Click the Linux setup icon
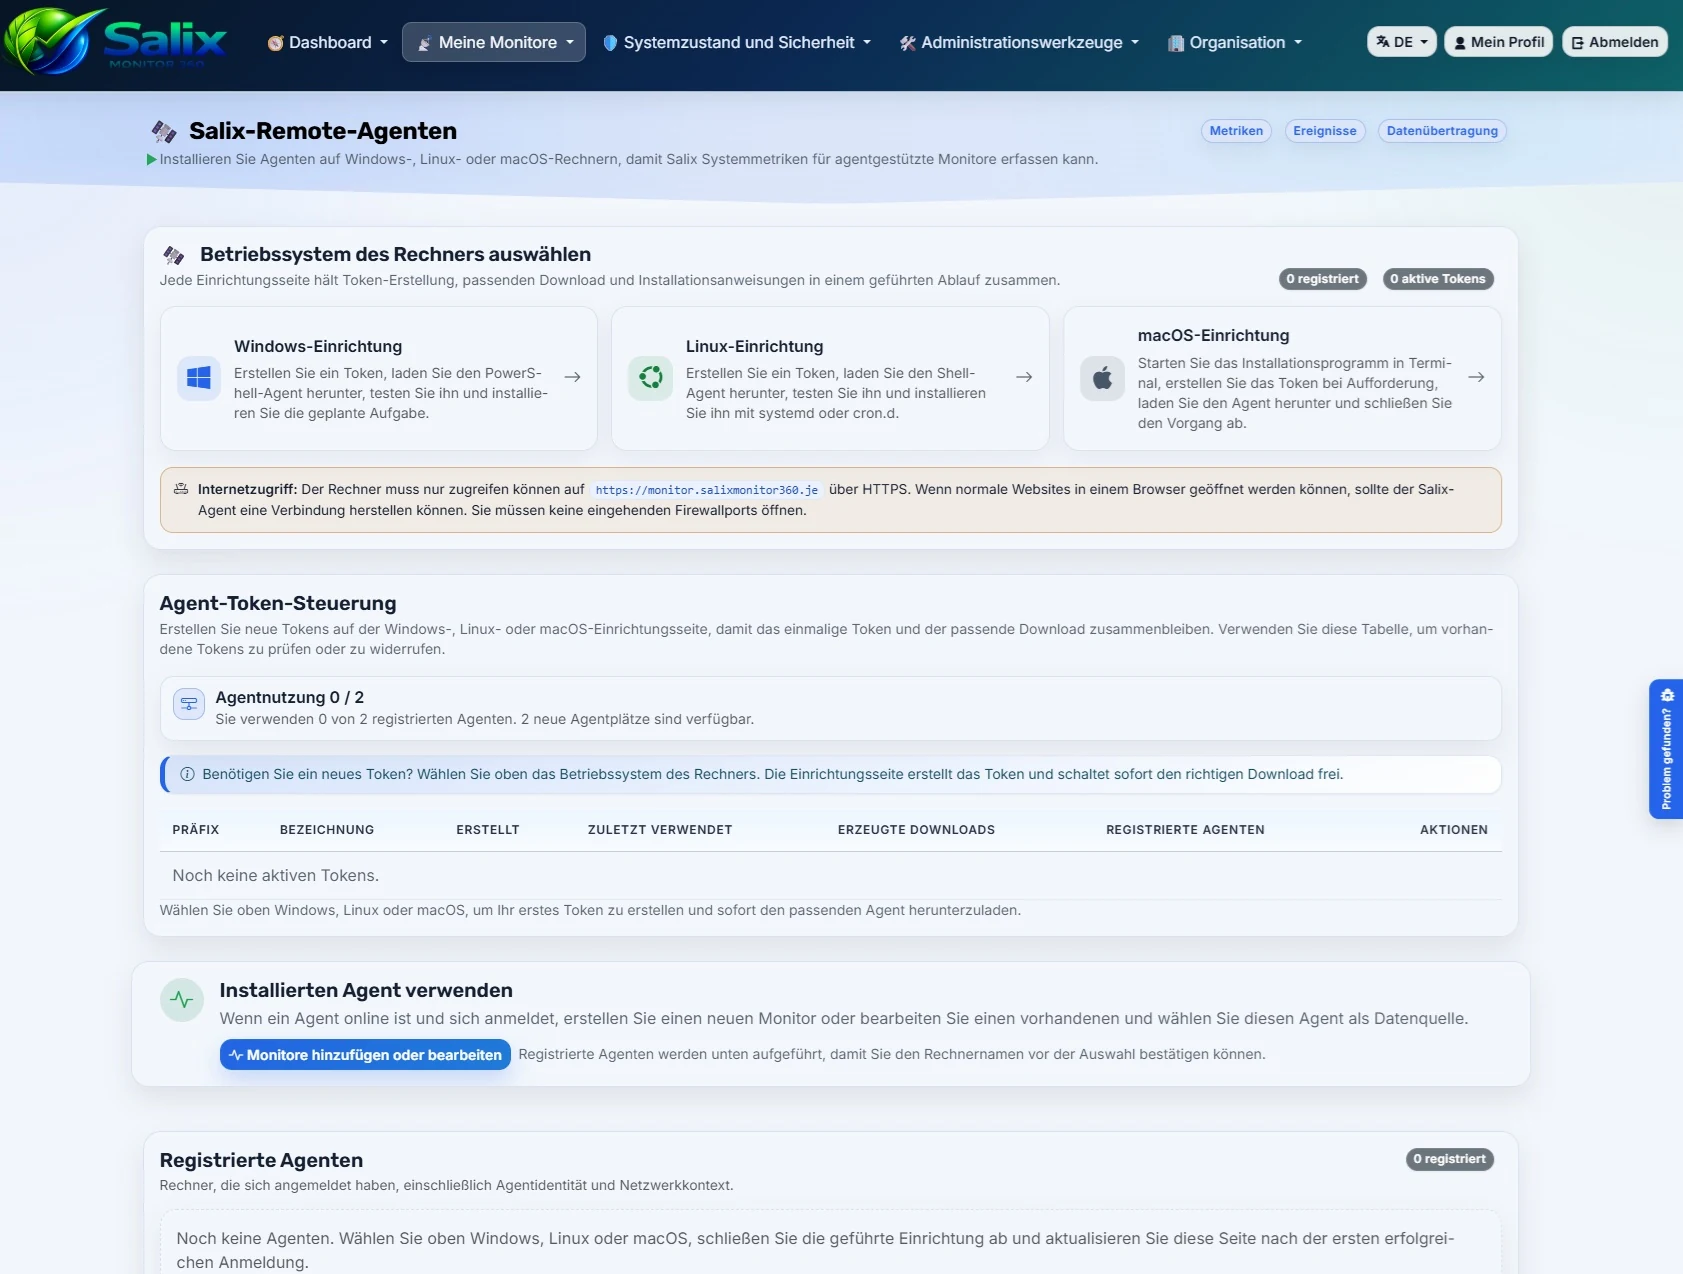This screenshot has width=1683, height=1274. [651, 378]
